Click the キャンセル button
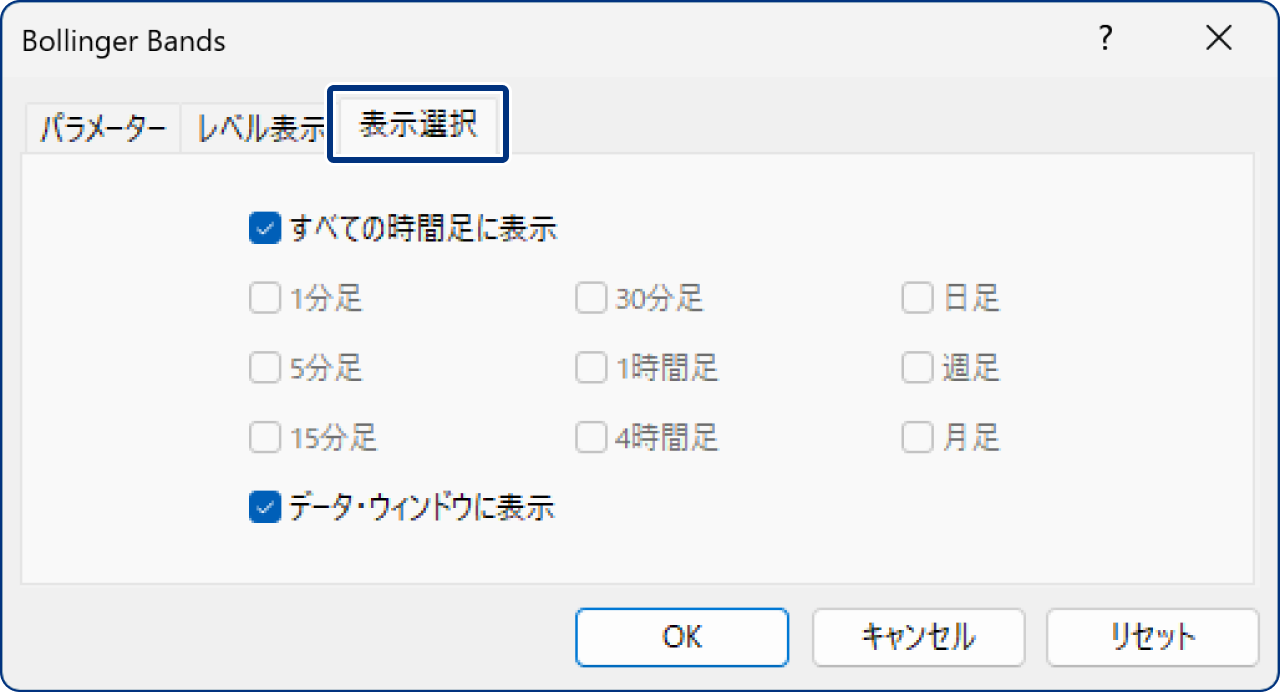The width and height of the screenshot is (1280, 692). pyautogui.click(x=918, y=637)
